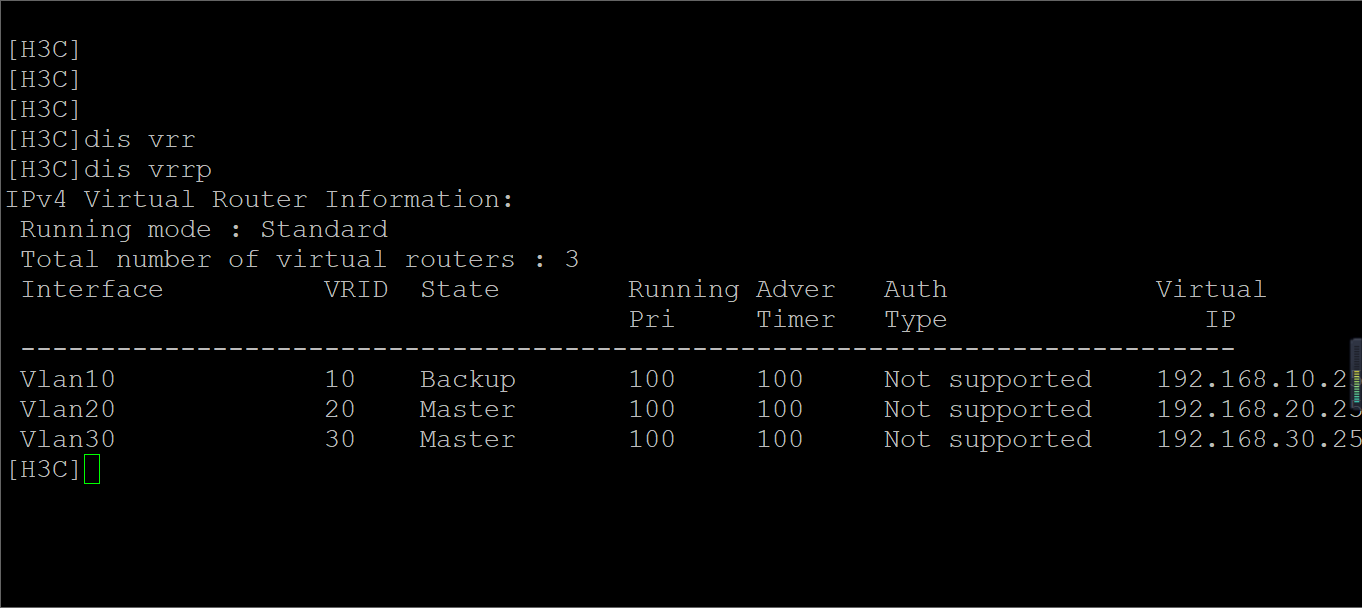Click the green cursor block at the prompt
Screen dimensions: 1362x608
(92, 469)
